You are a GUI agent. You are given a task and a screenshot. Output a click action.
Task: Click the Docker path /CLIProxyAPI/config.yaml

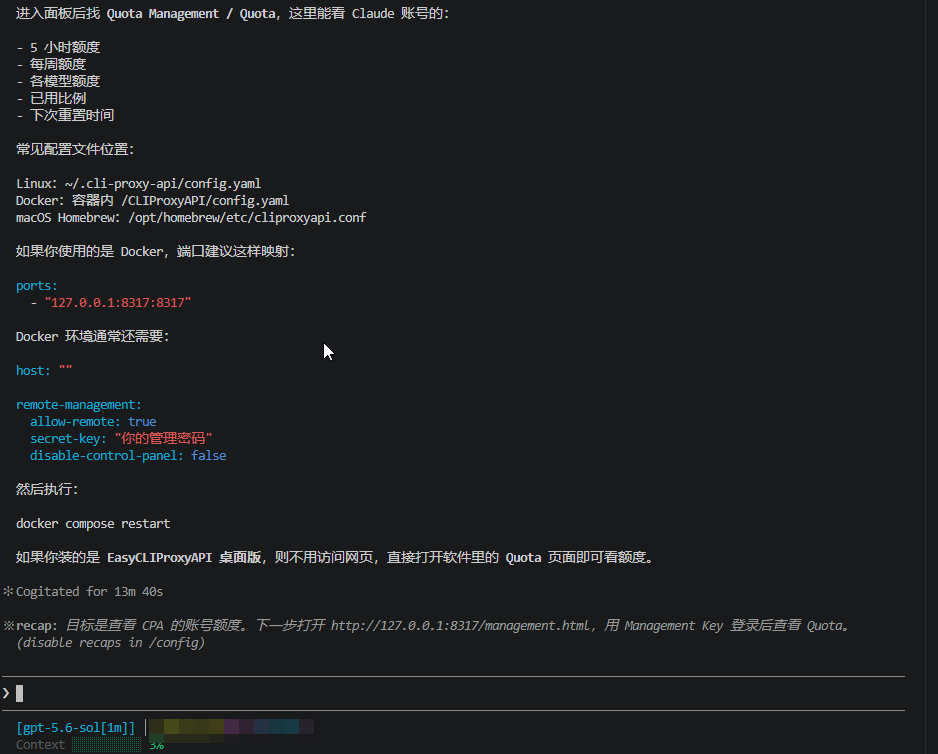point(205,200)
